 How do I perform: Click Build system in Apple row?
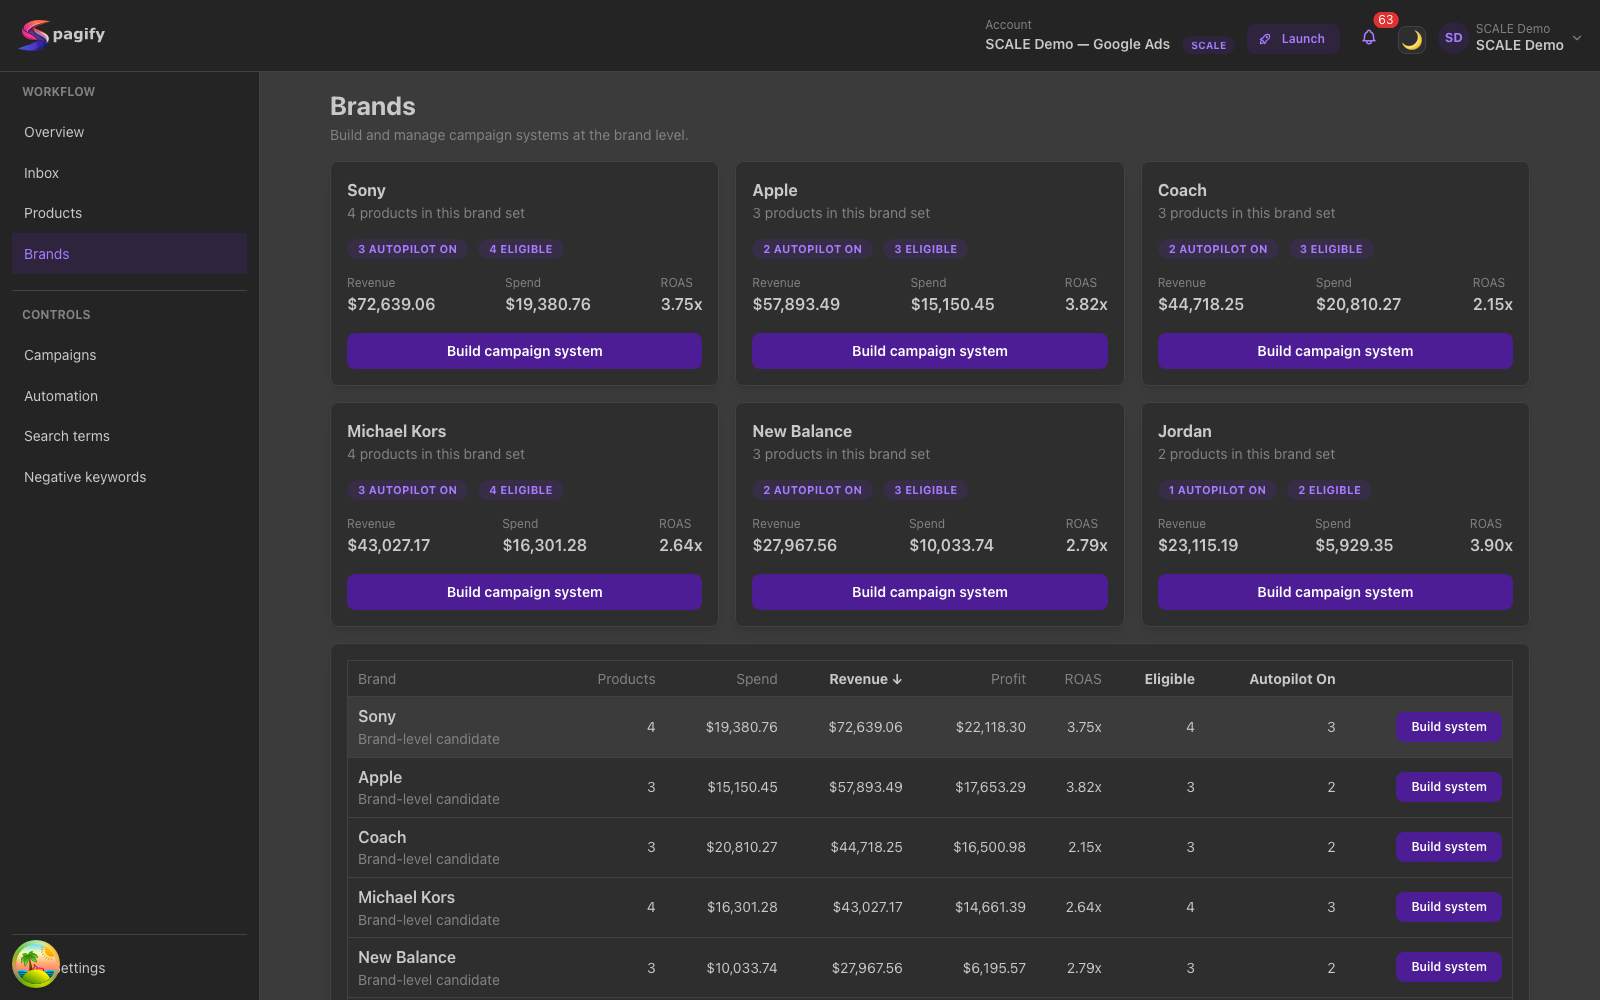(x=1448, y=787)
